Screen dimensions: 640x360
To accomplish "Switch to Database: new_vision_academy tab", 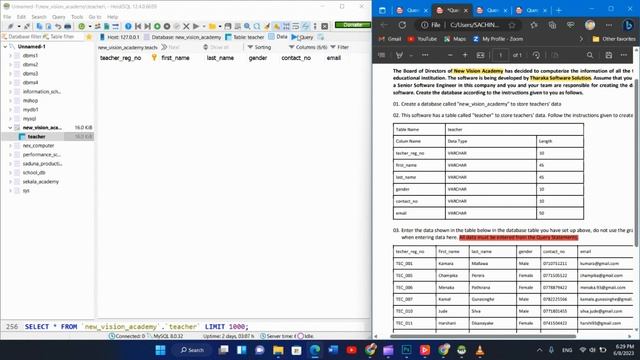I will [182, 37].
